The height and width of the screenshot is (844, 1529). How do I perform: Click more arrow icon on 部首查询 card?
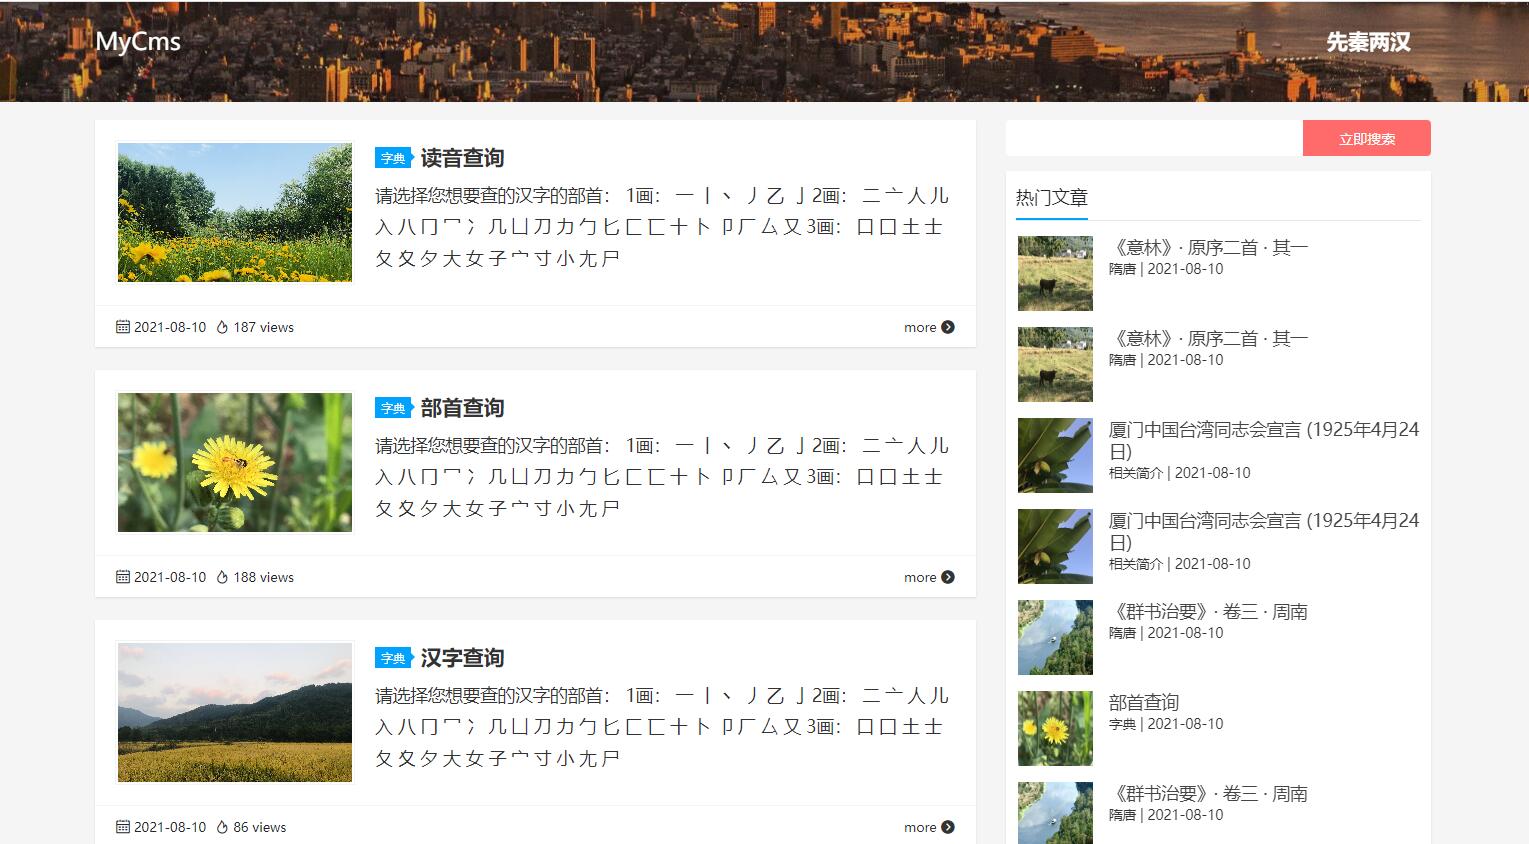[948, 577]
